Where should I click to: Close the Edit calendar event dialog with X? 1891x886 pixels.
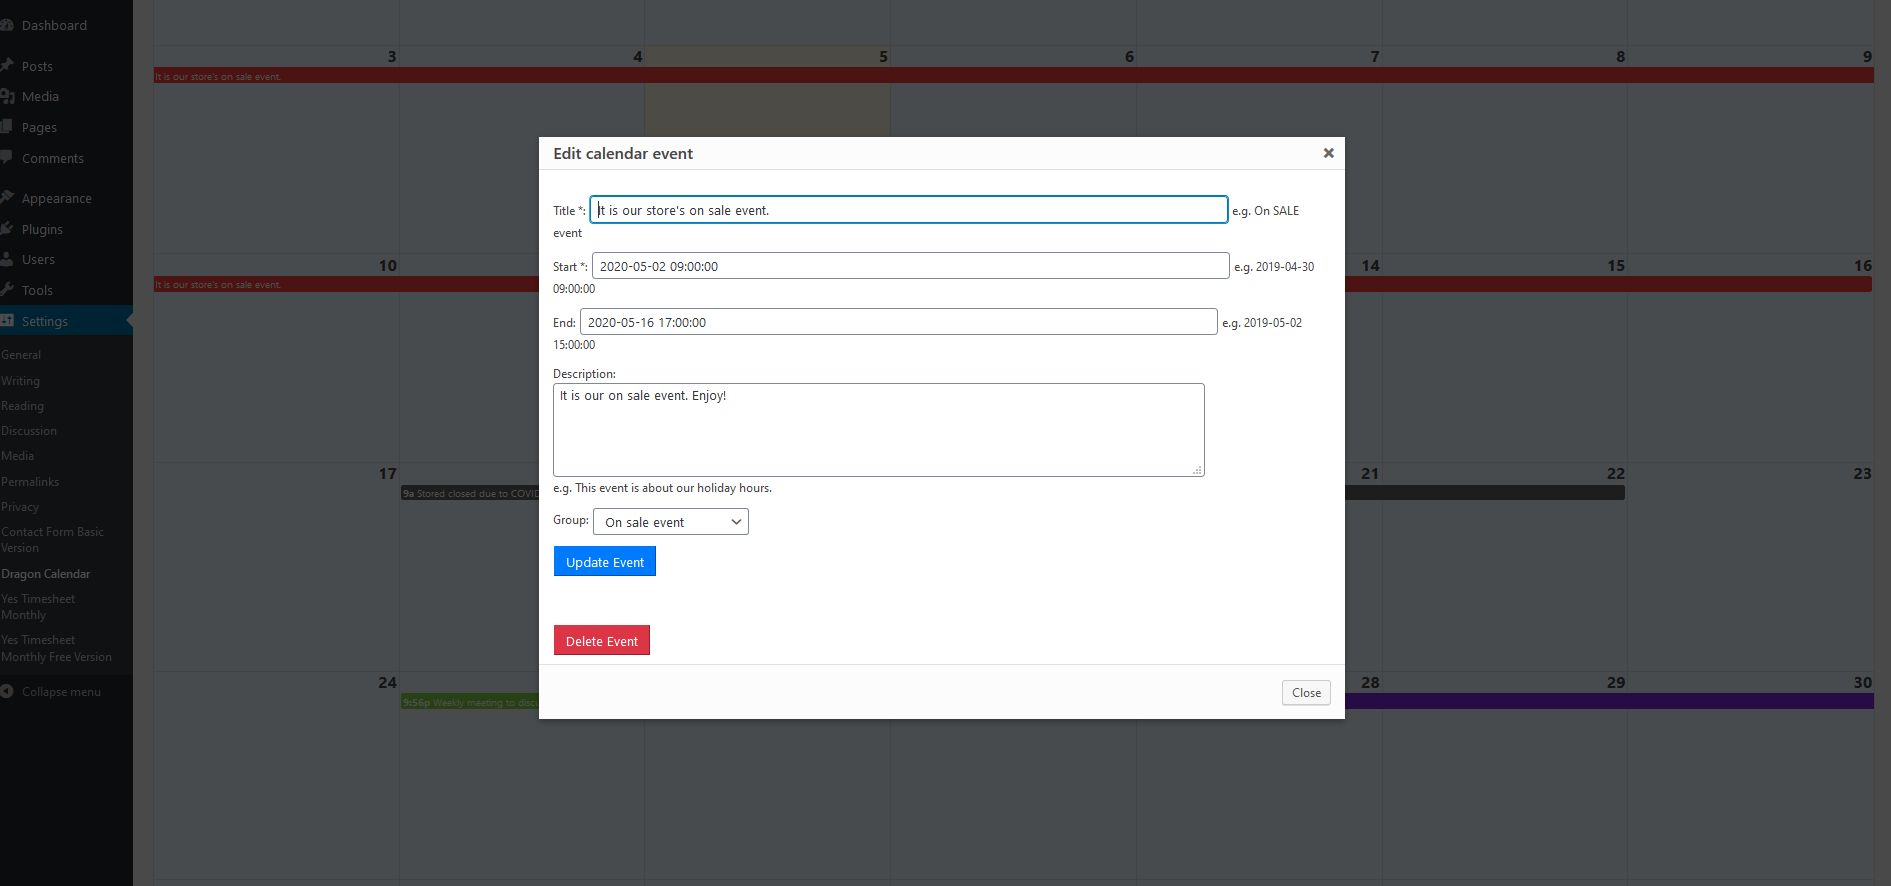[x=1328, y=153]
